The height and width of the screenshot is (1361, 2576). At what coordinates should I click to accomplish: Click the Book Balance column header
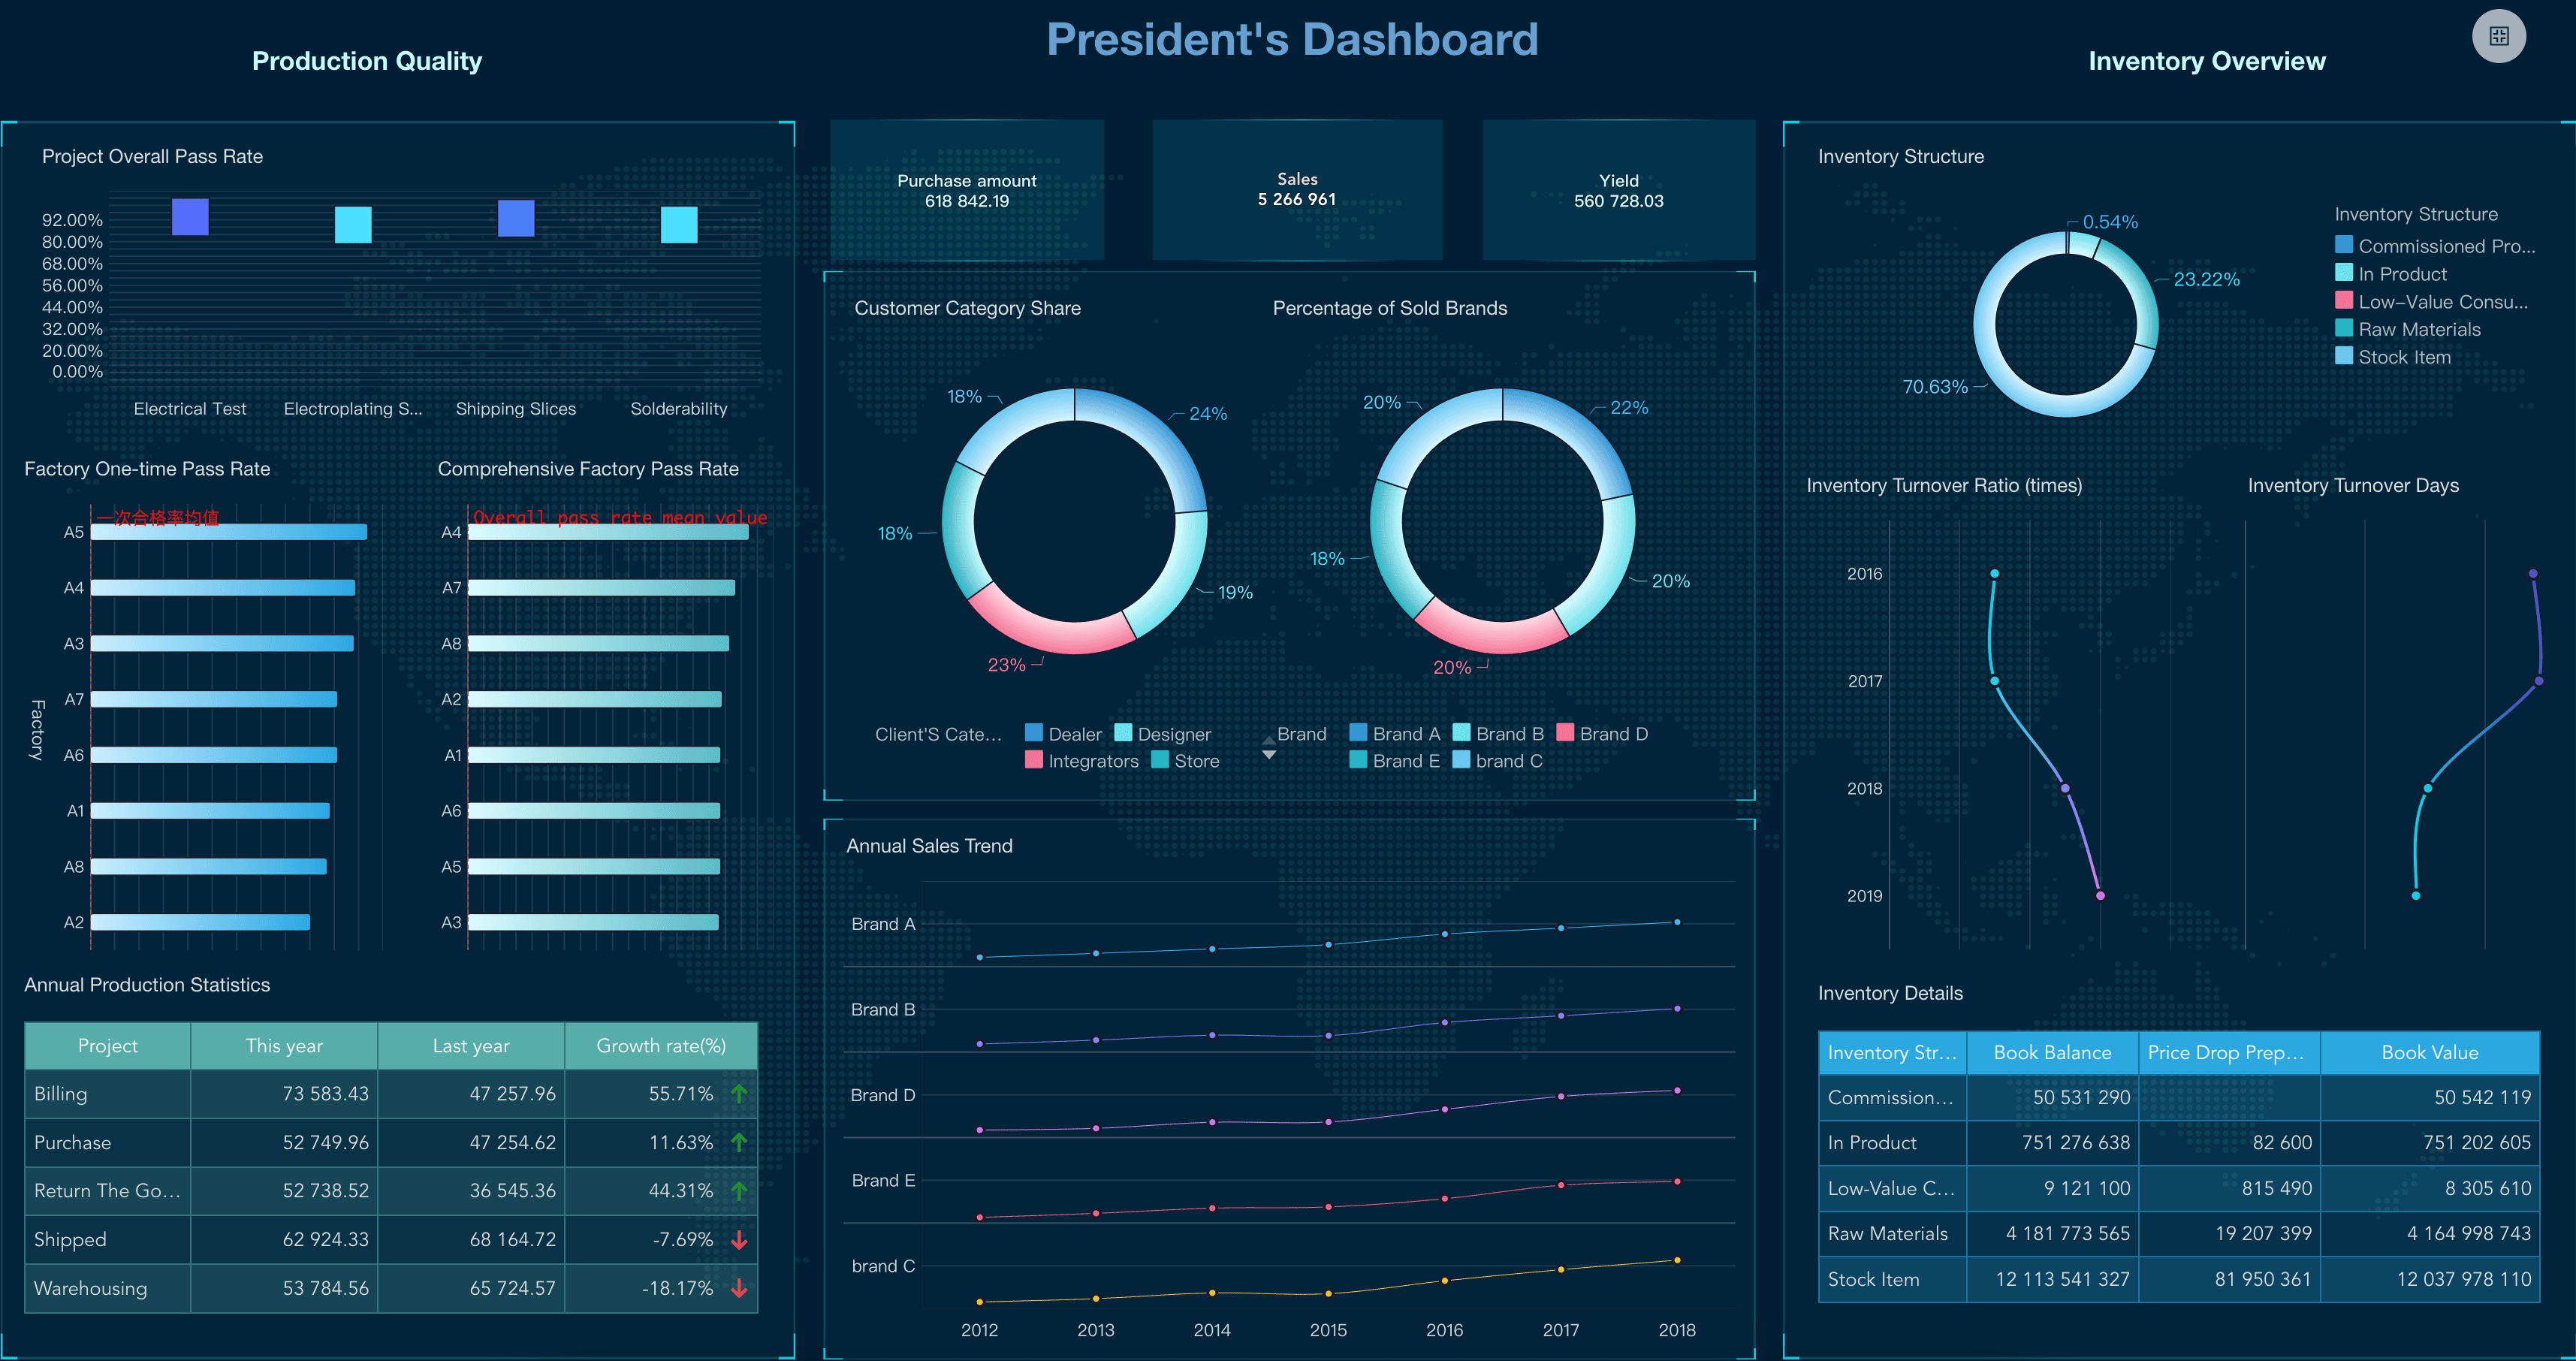click(2052, 1053)
